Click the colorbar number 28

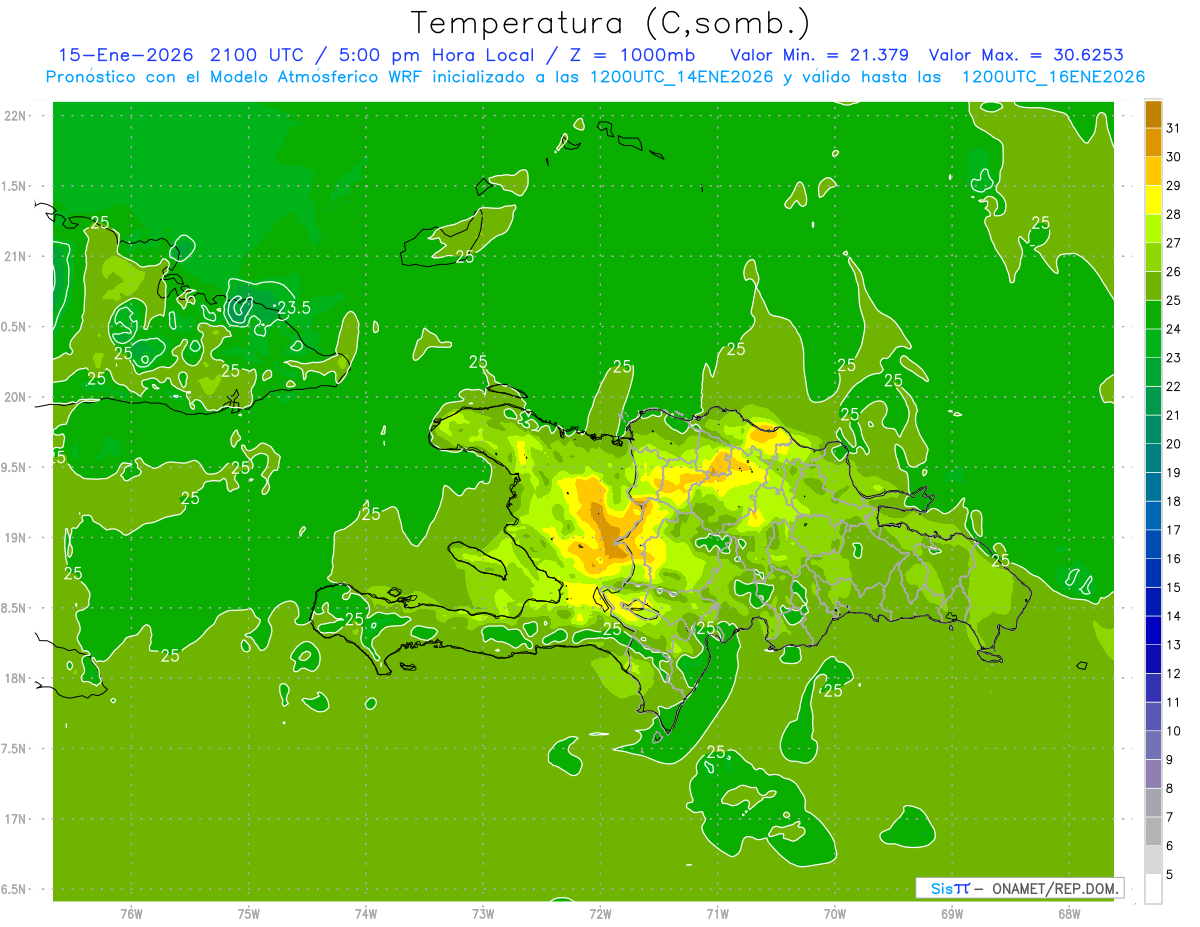click(x=1174, y=214)
